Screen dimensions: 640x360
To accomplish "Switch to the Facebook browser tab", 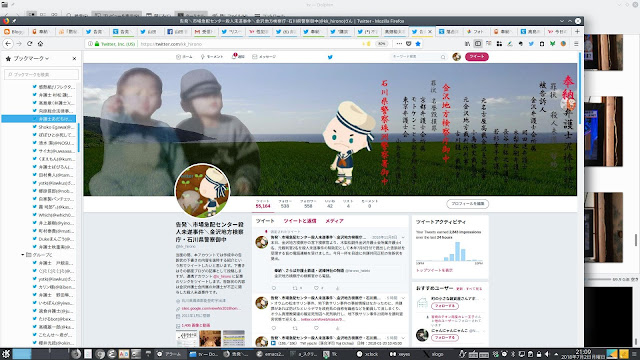I will point(177,31).
